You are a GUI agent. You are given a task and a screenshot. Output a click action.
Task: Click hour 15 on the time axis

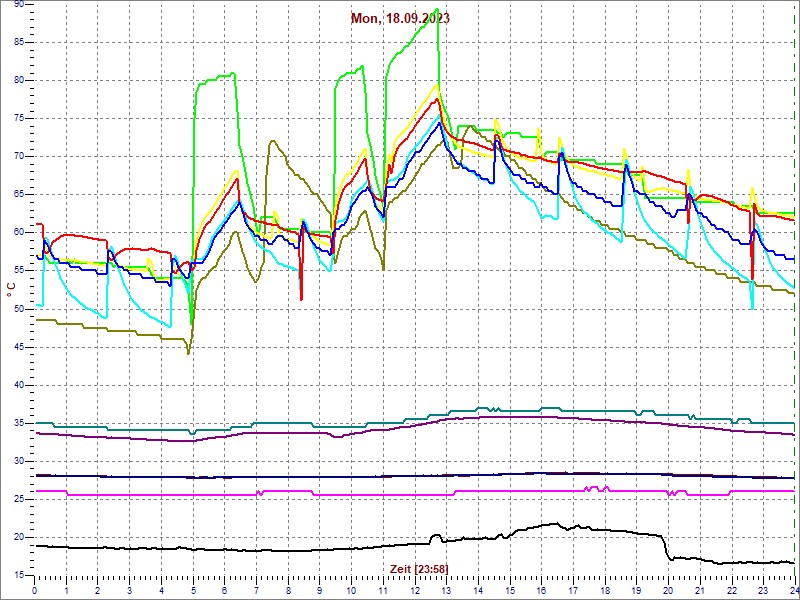(510, 590)
